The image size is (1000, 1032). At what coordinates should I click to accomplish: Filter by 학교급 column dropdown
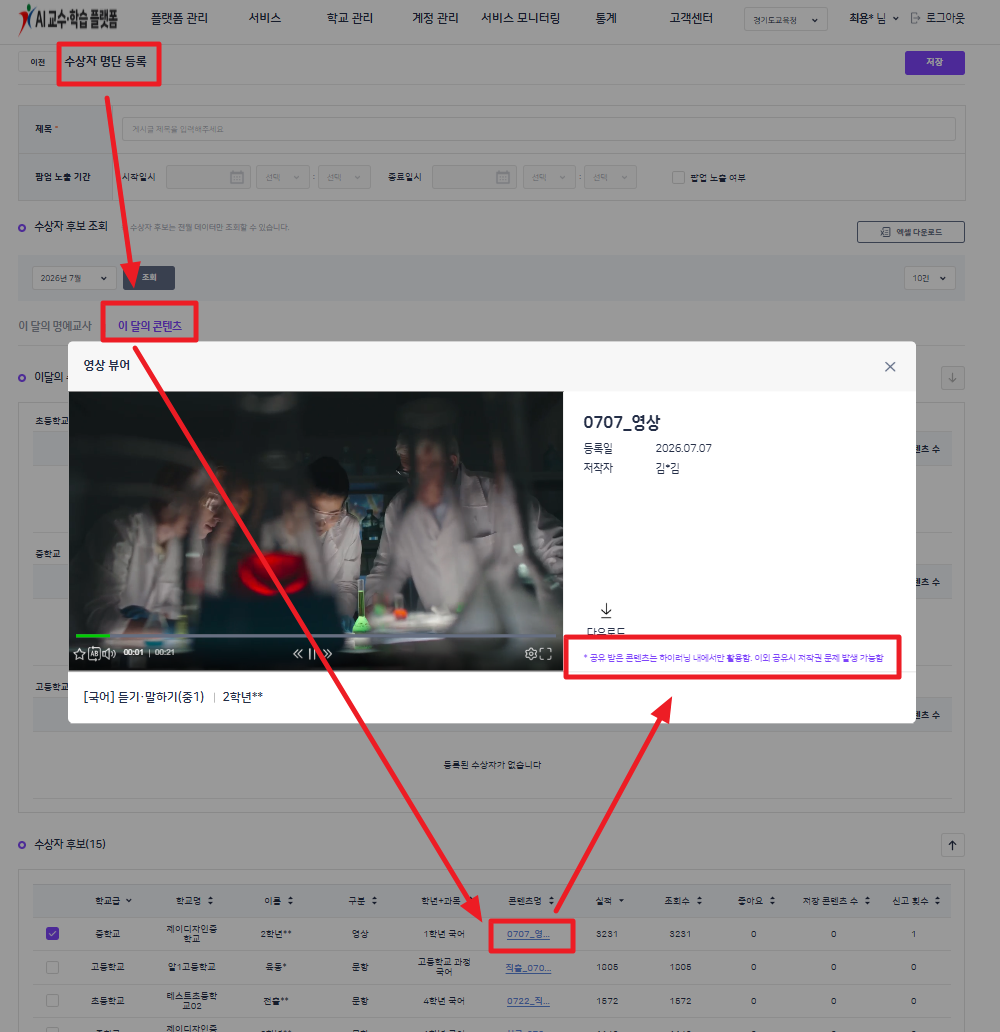coord(113,900)
